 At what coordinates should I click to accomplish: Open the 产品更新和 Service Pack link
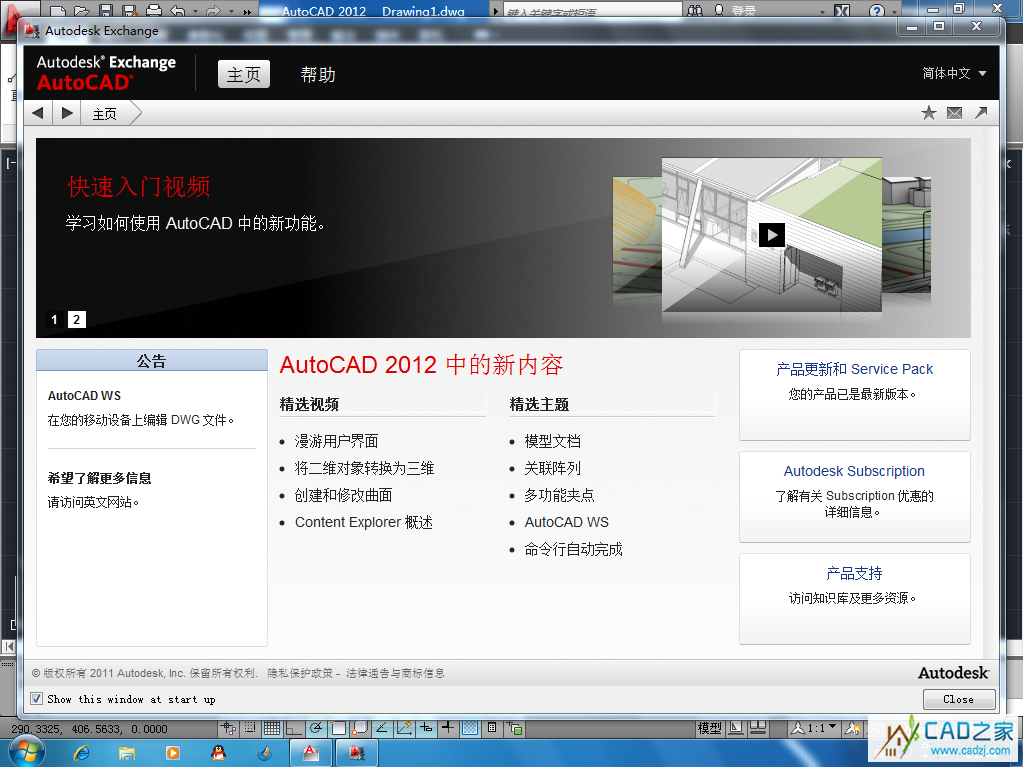pos(854,369)
